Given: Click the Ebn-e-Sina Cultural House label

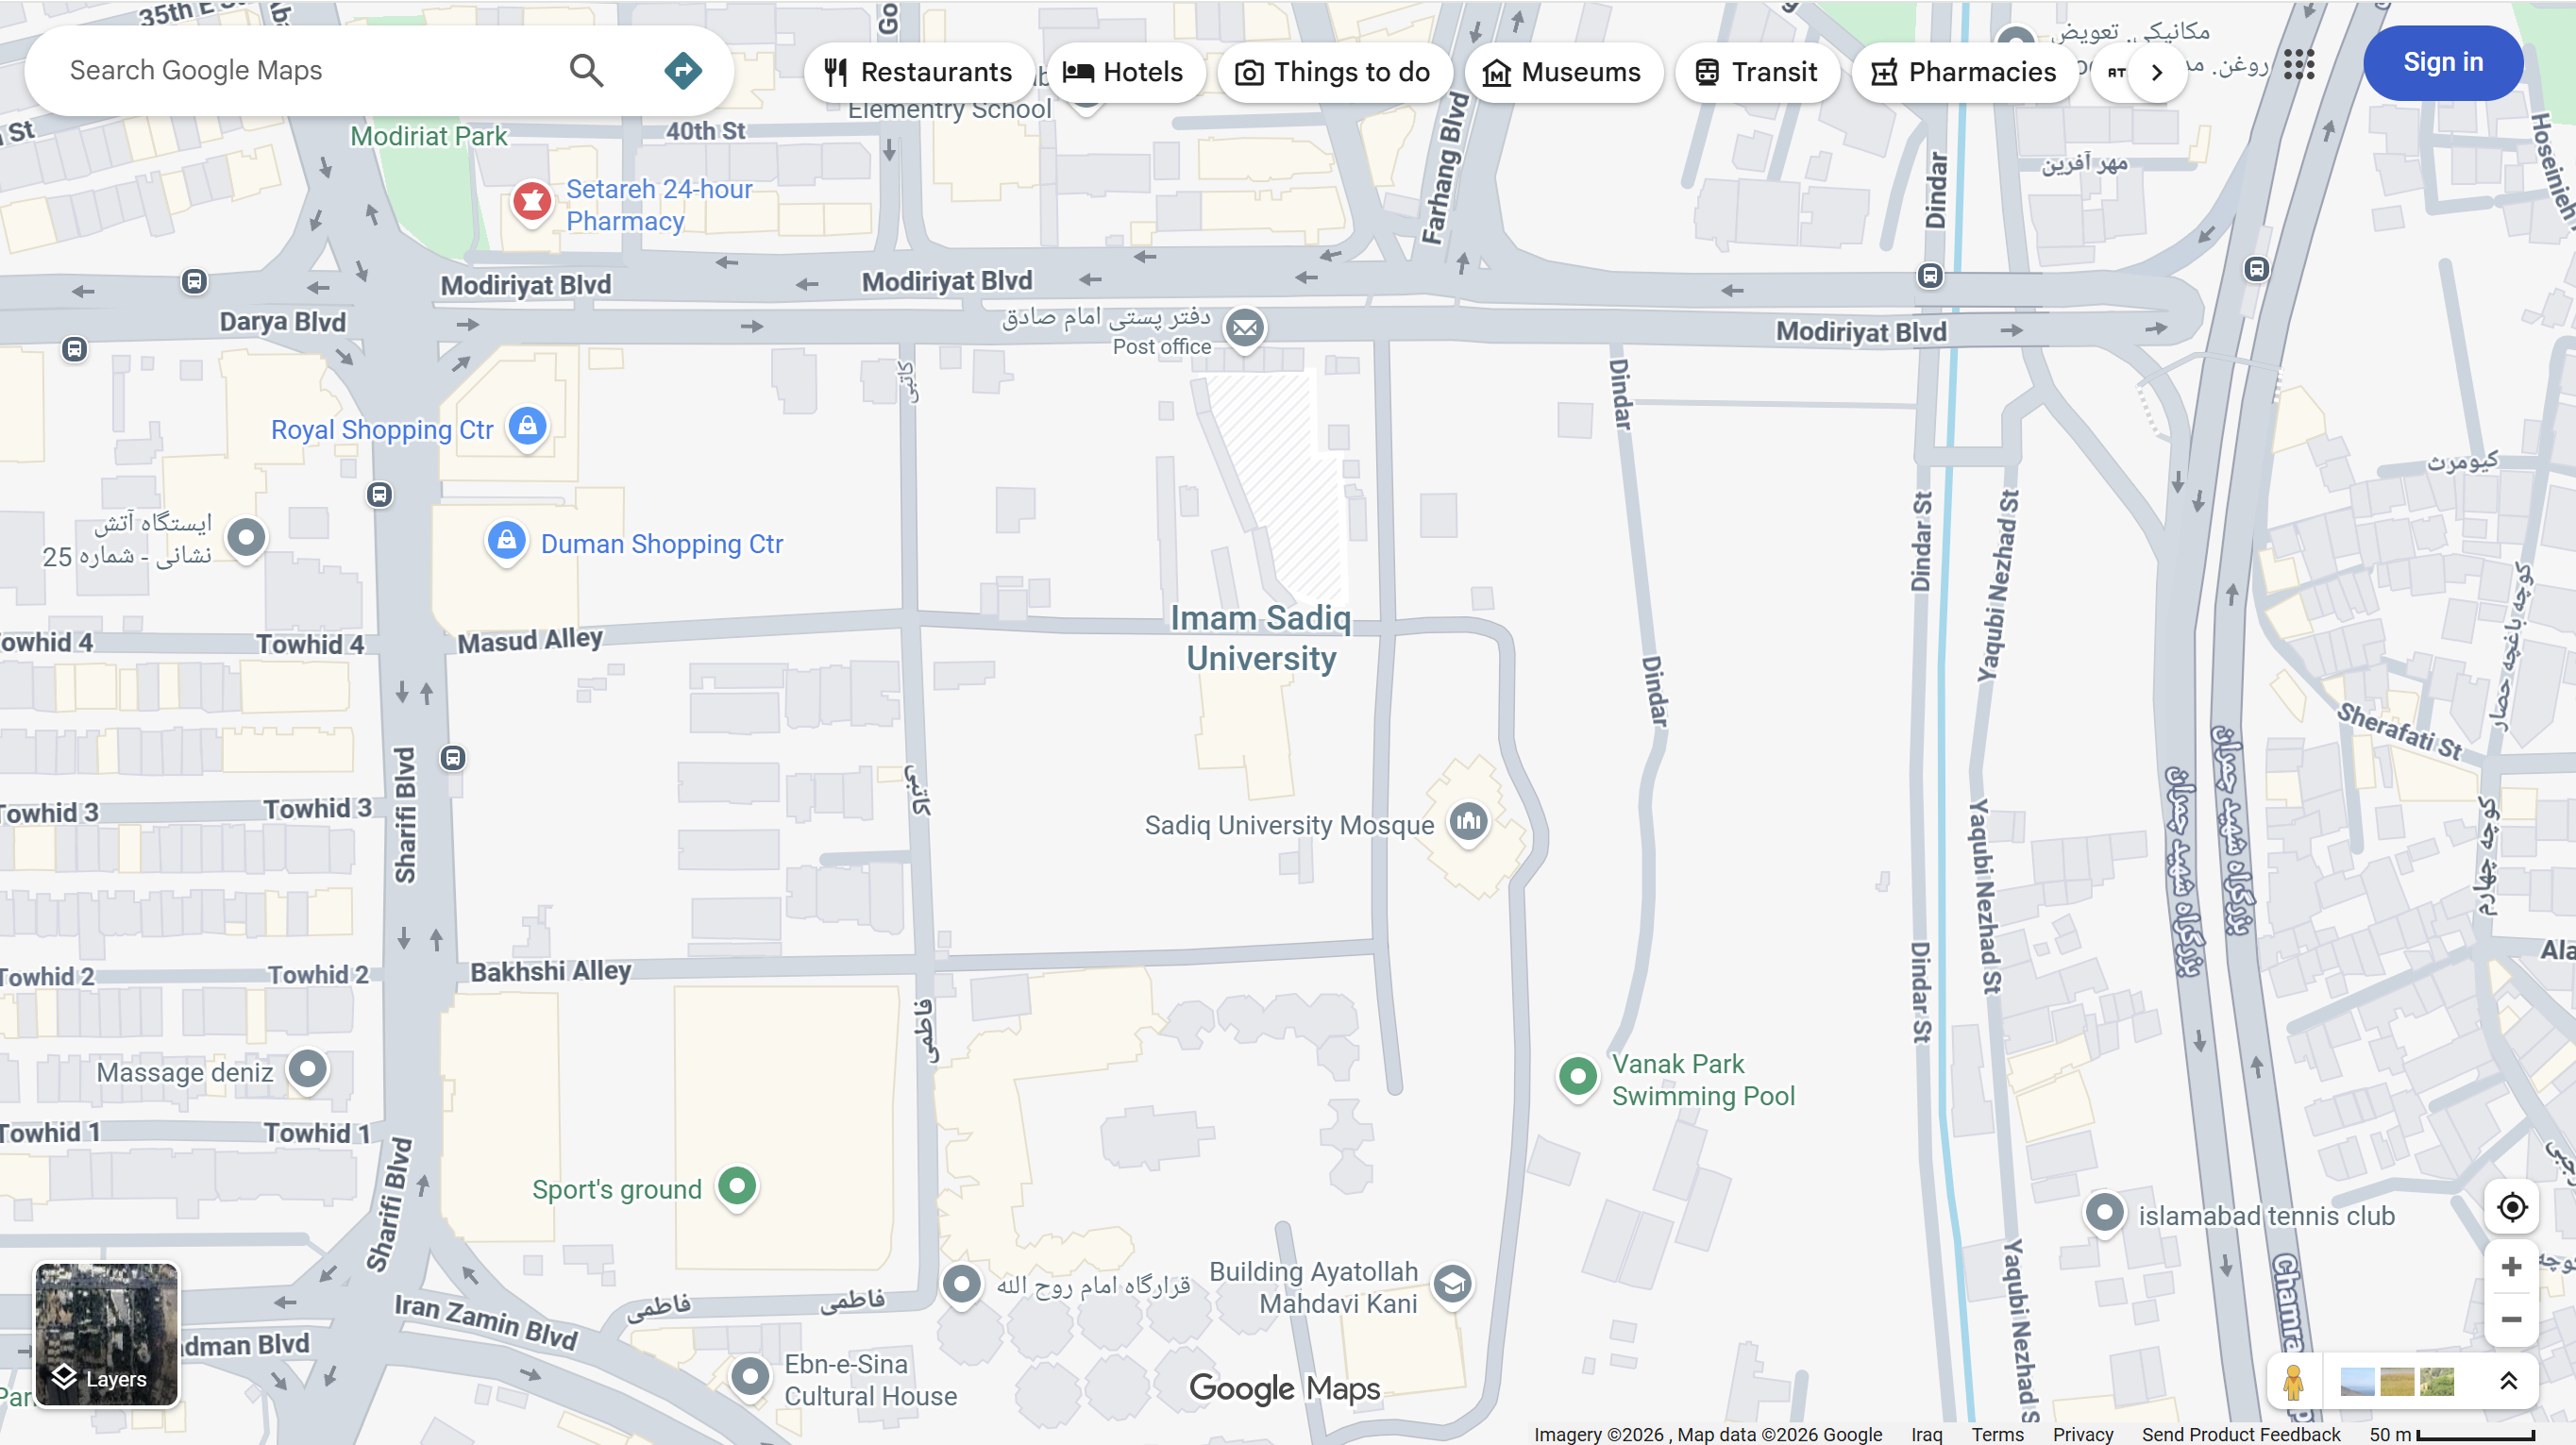Looking at the screenshot, I should (870, 1380).
